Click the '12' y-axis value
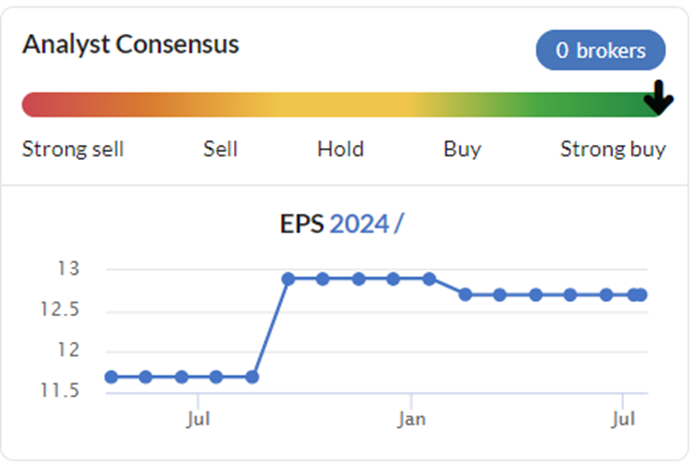 (68, 350)
